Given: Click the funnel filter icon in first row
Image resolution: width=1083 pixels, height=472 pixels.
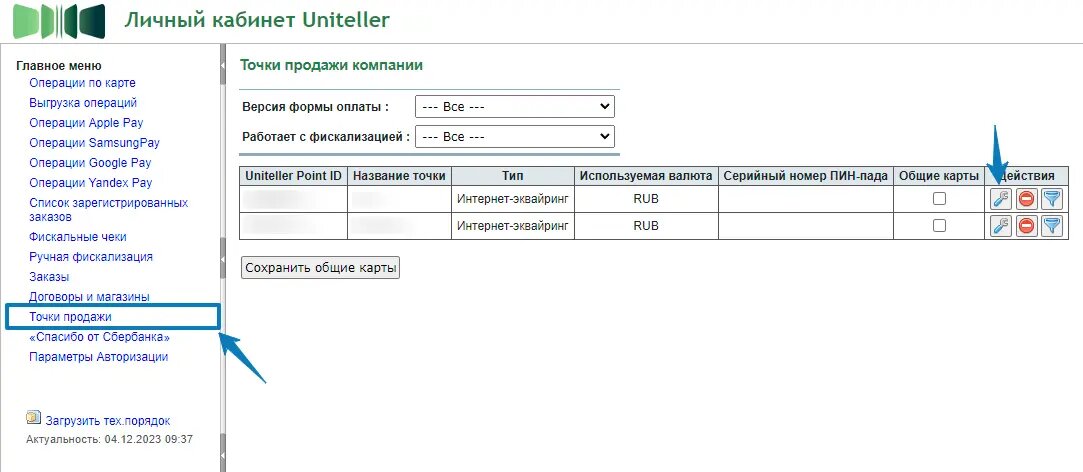Looking at the screenshot, I should point(1052,199).
